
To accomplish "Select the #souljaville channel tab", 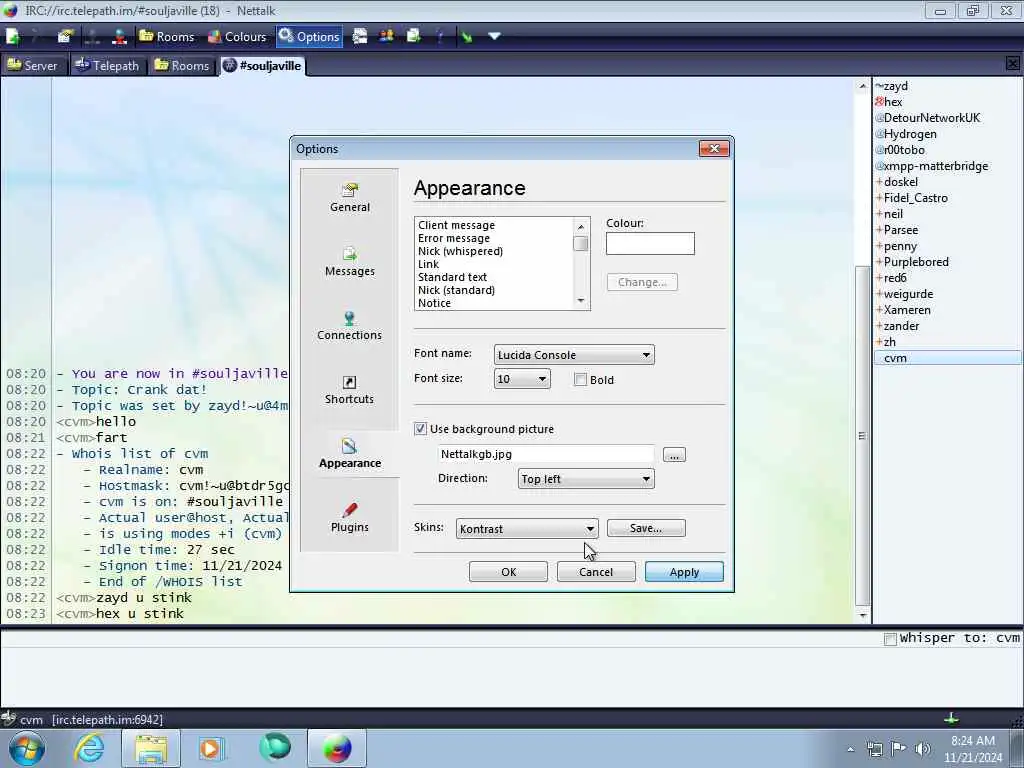I will coord(262,65).
